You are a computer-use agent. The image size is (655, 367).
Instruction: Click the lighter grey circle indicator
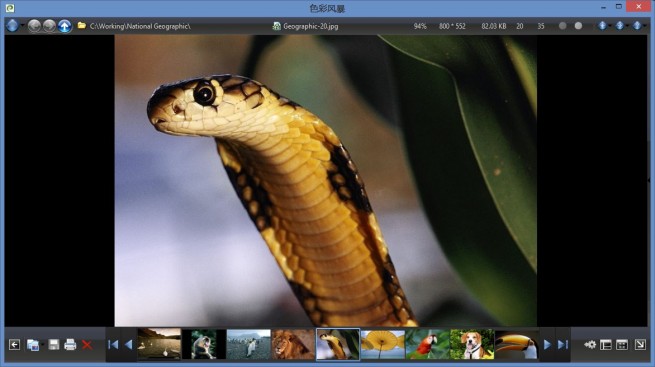(578, 26)
